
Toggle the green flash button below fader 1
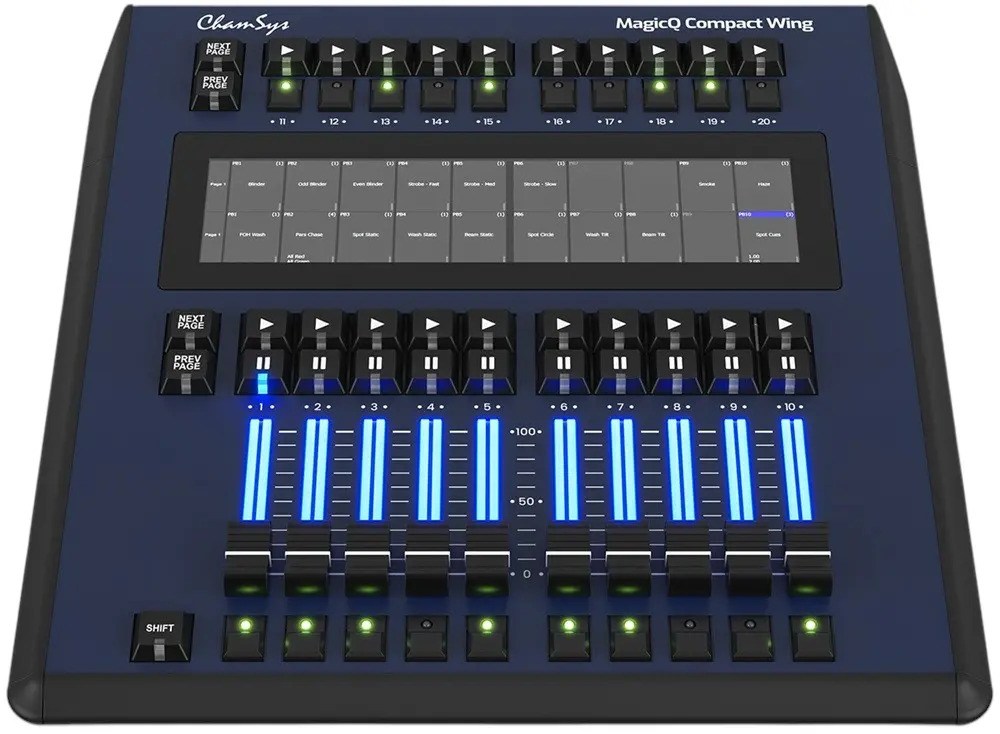[x=245, y=636]
